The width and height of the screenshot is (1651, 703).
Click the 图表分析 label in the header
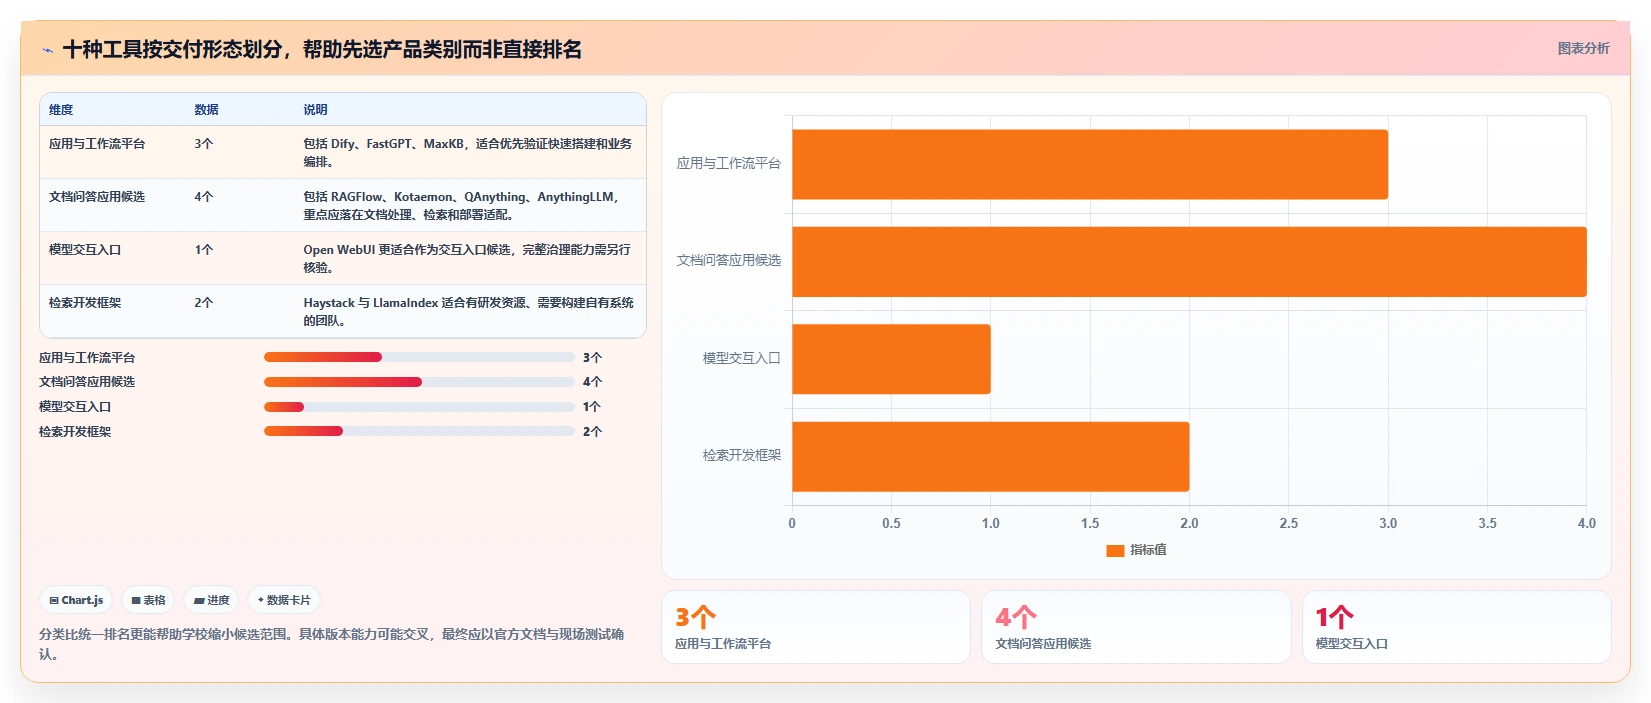point(1583,48)
